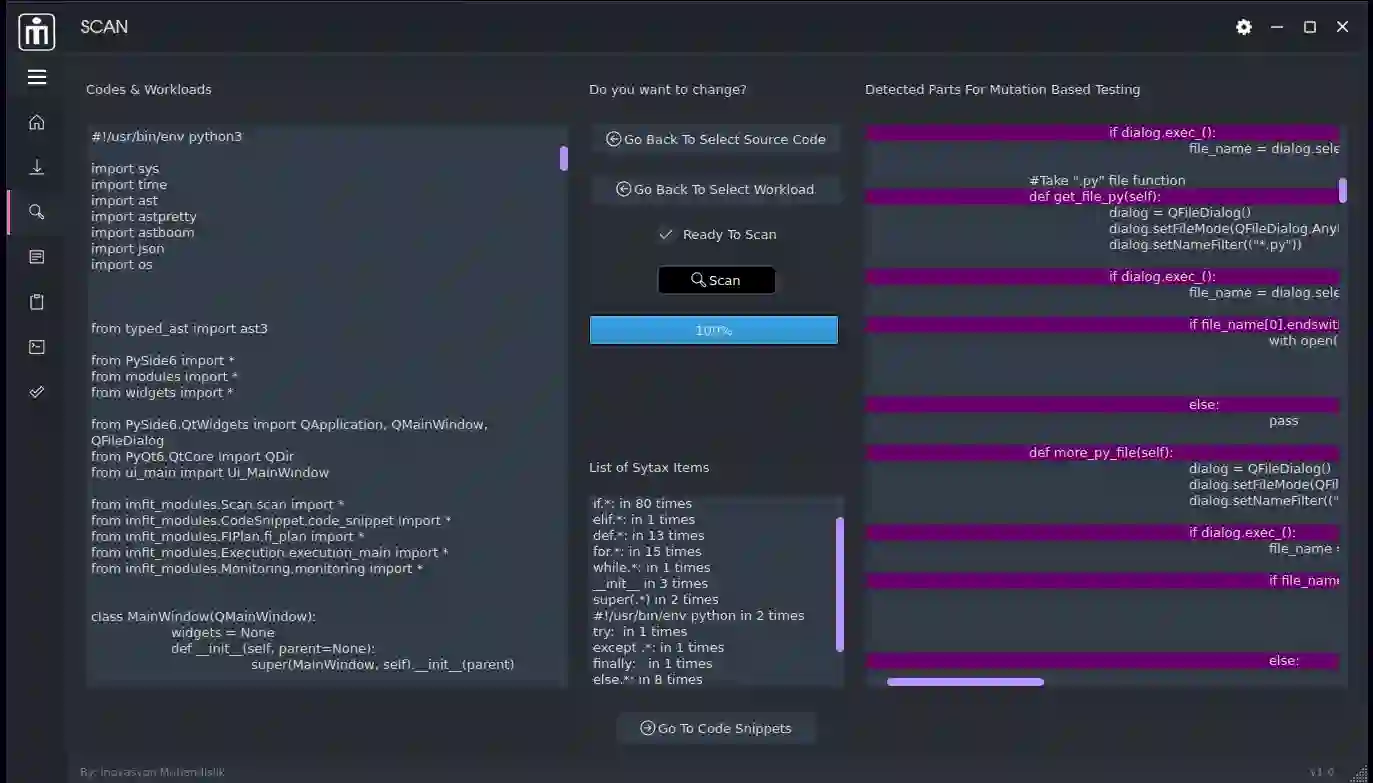Click the resize grip in the bottom-right corner

click(1358, 772)
